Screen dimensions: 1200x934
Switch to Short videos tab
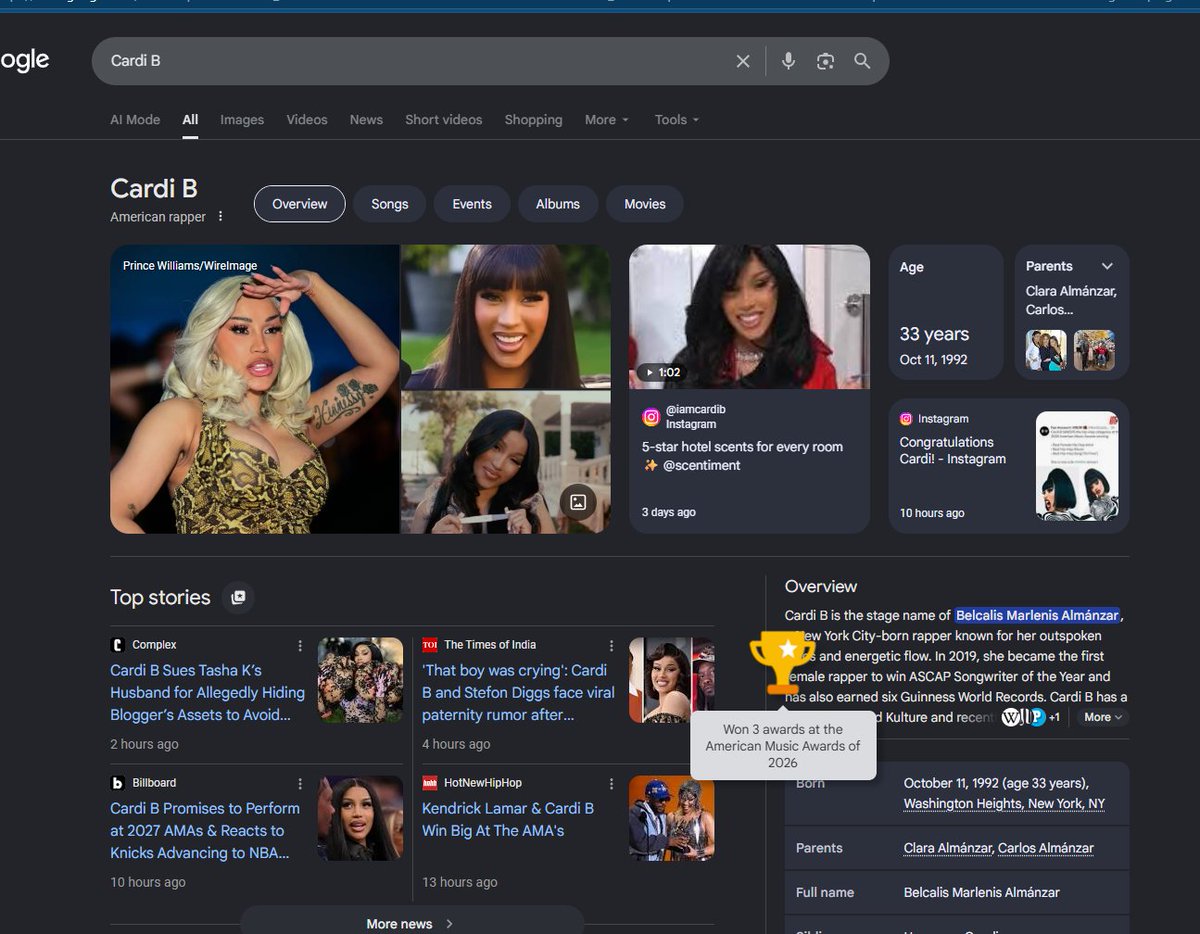pos(443,119)
